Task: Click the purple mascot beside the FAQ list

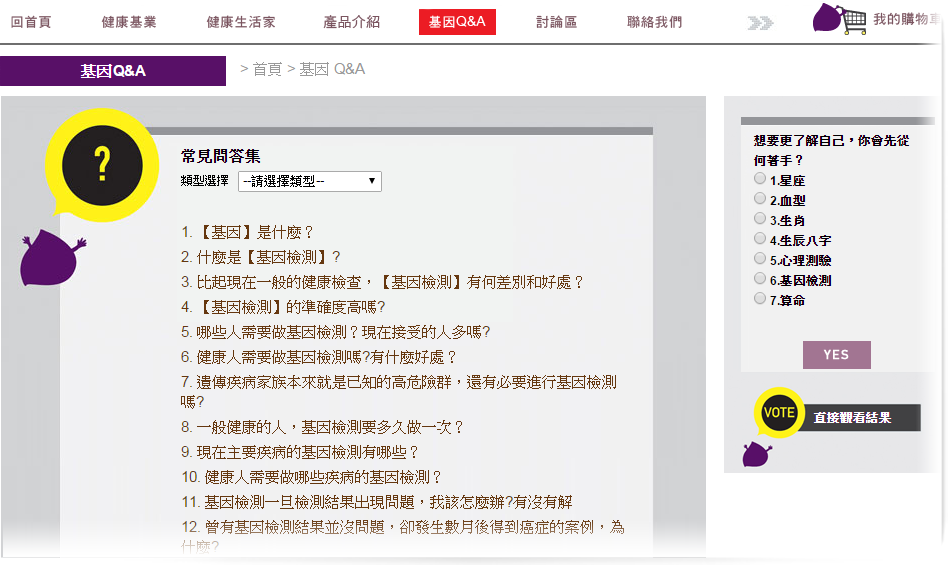Action: click(52, 257)
